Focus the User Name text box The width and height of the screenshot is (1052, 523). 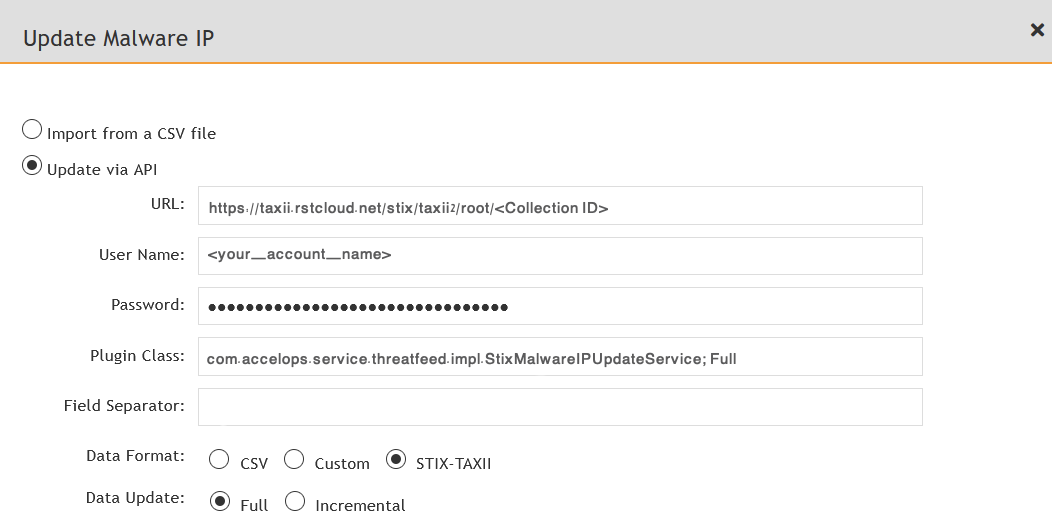[560, 255]
